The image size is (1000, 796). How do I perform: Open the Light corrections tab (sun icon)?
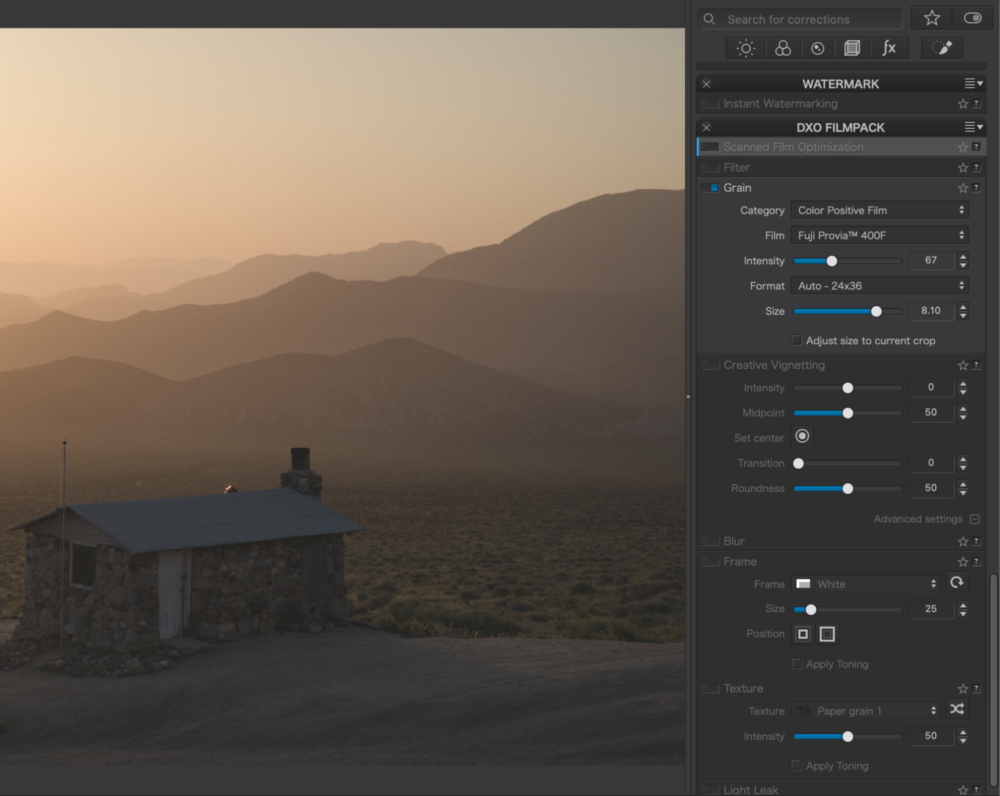coord(746,48)
